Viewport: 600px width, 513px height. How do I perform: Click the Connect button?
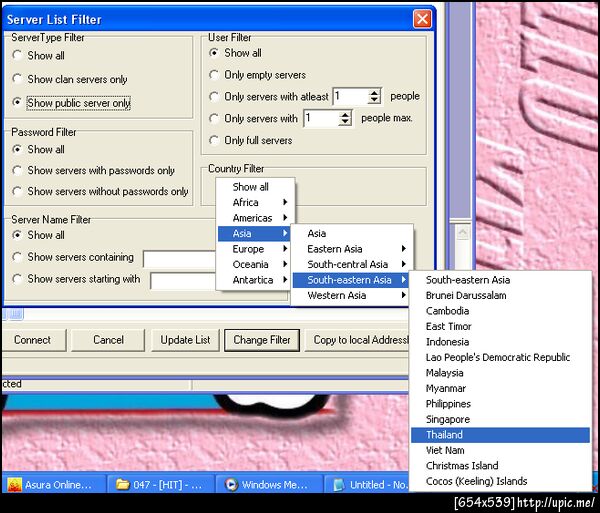click(x=33, y=340)
